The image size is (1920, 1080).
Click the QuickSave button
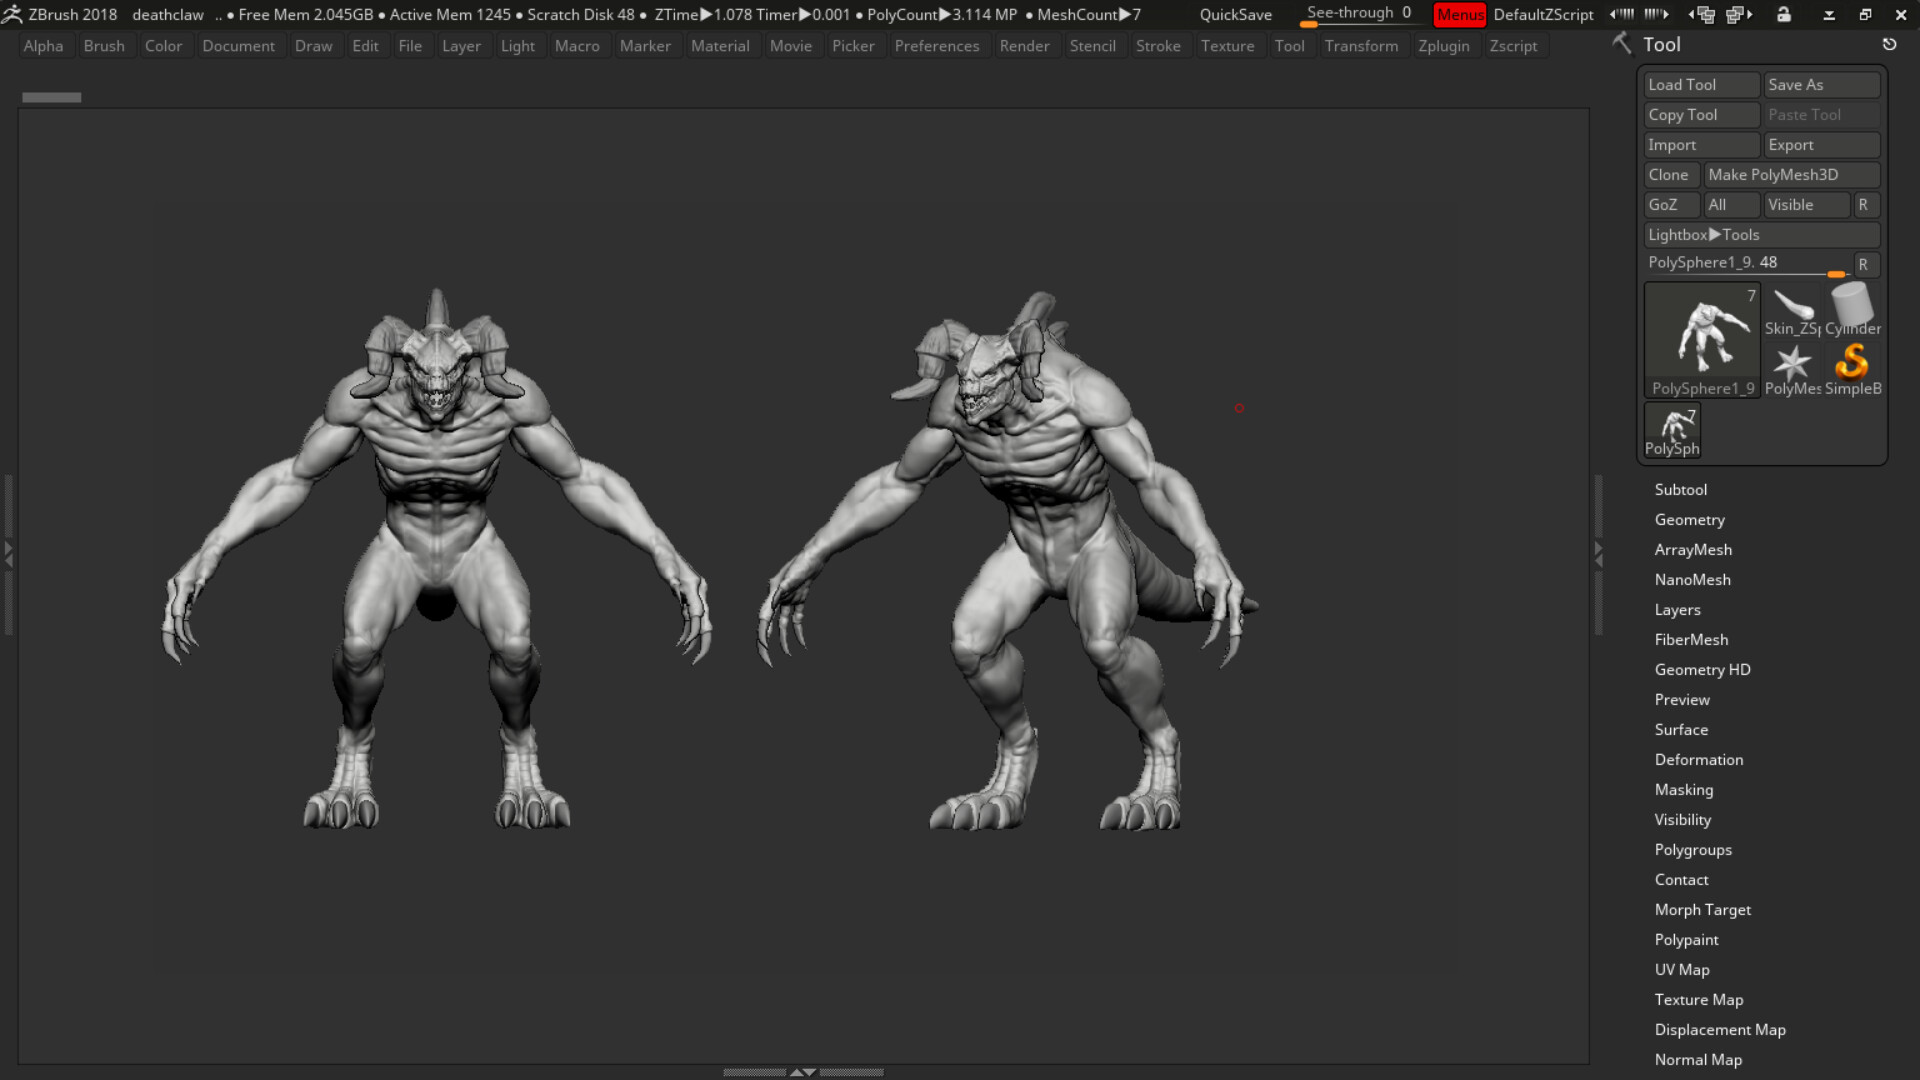point(1235,14)
